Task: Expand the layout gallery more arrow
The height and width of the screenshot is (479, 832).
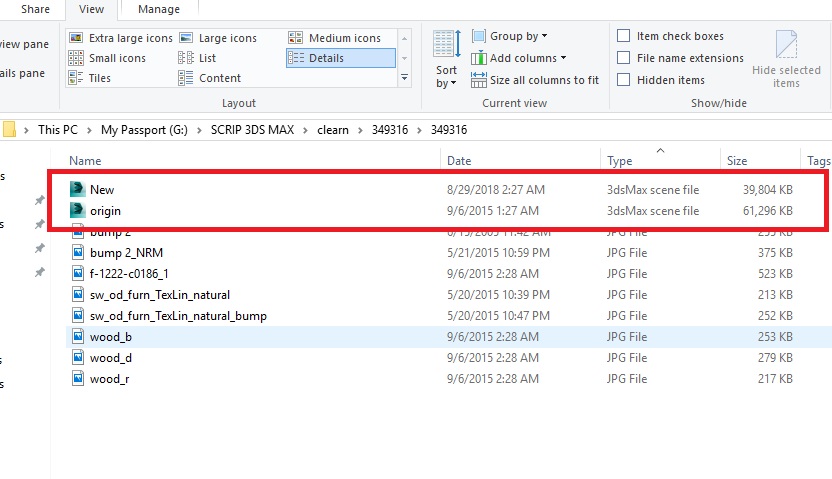Action: coord(404,78)
